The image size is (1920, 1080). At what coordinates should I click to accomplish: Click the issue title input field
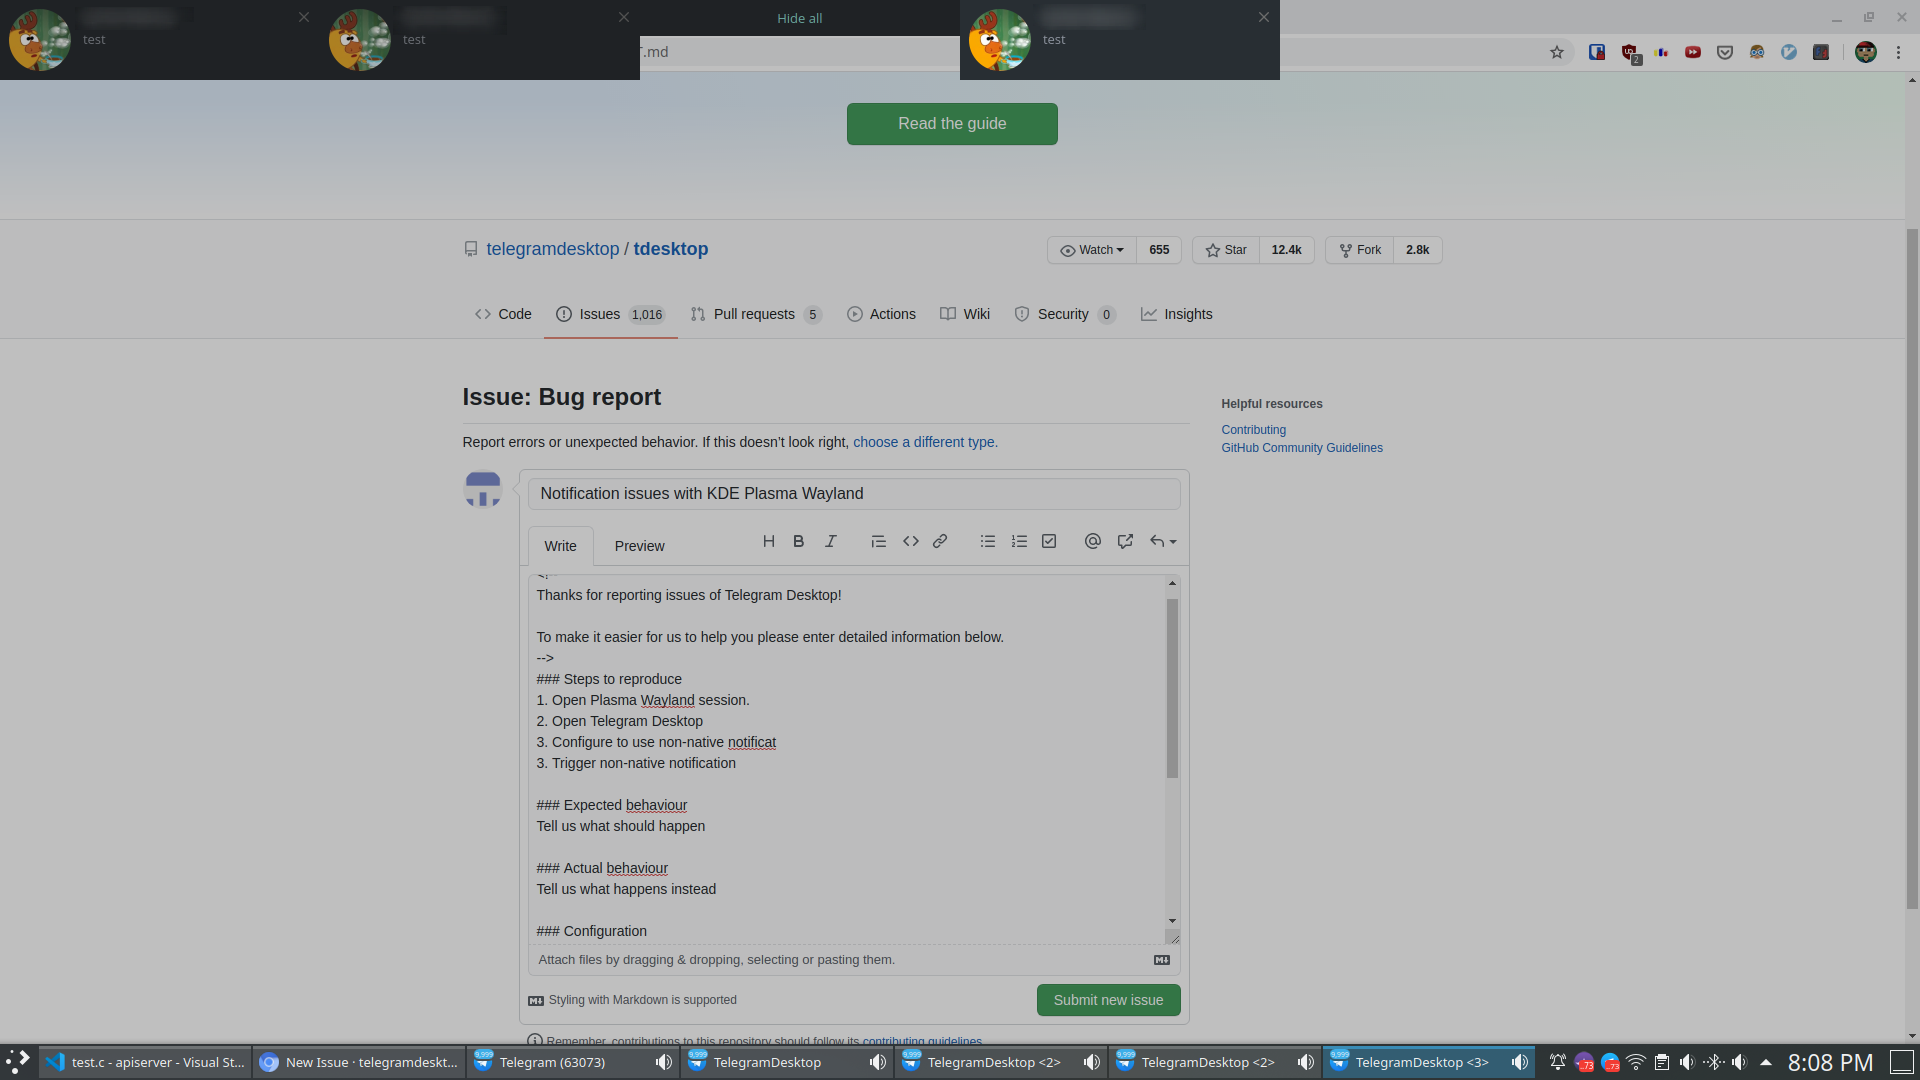tap(853, 493)
